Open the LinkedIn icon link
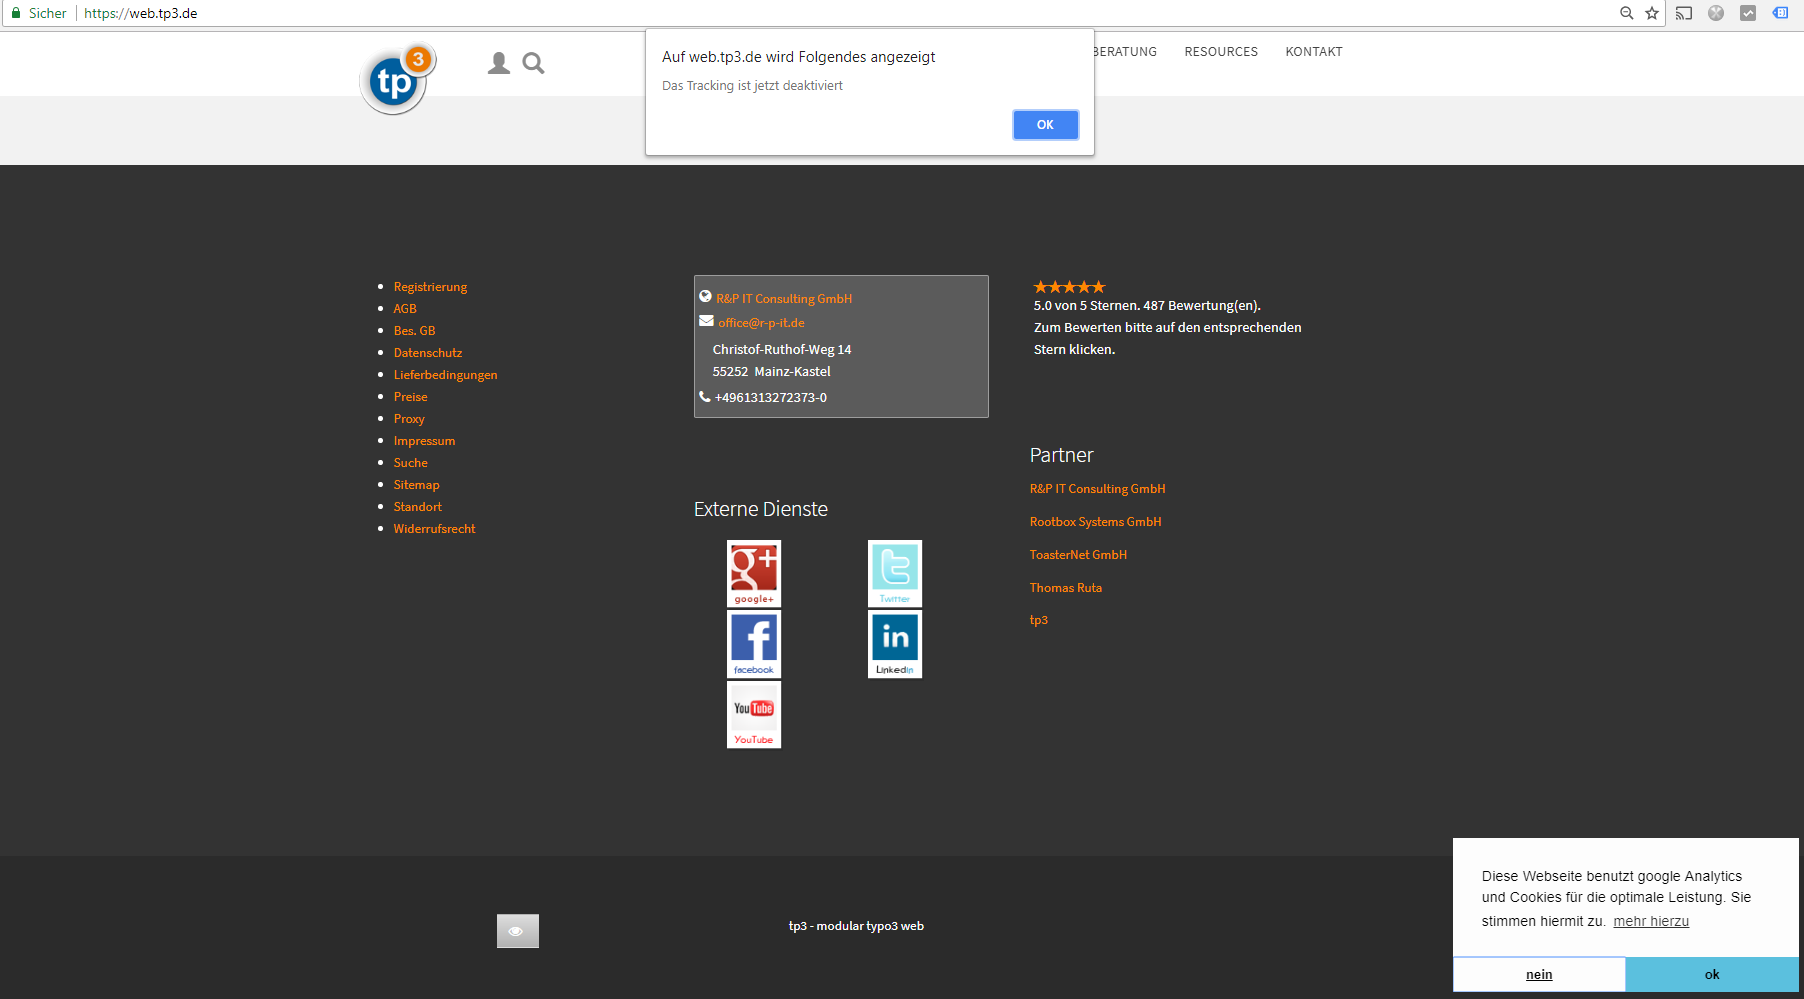 click(x=894, y=644)
